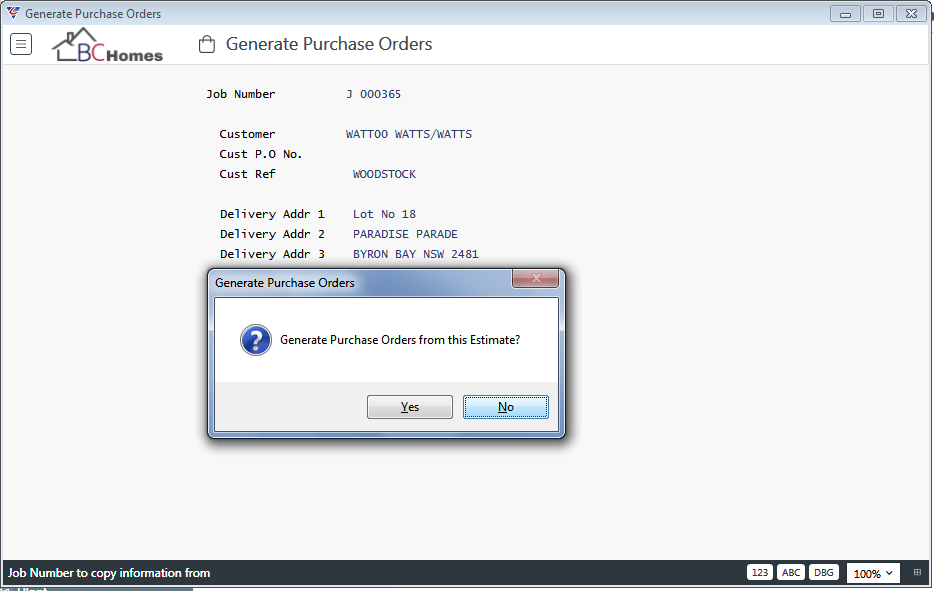934x591 pixels.
Task: Click the shopping bag icon beside title
Action: (207, 44)
